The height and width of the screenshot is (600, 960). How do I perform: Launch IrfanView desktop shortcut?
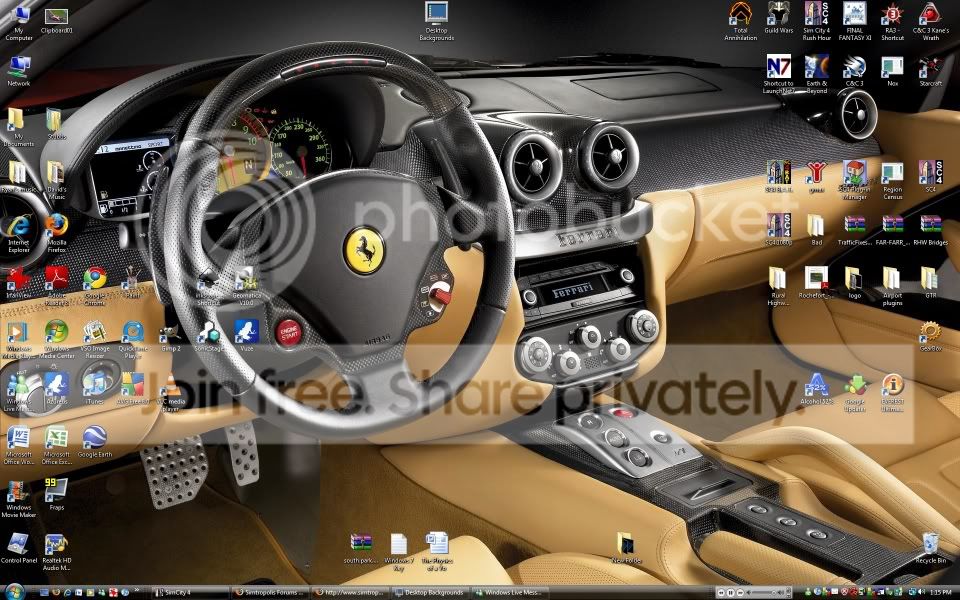(19, 283)
